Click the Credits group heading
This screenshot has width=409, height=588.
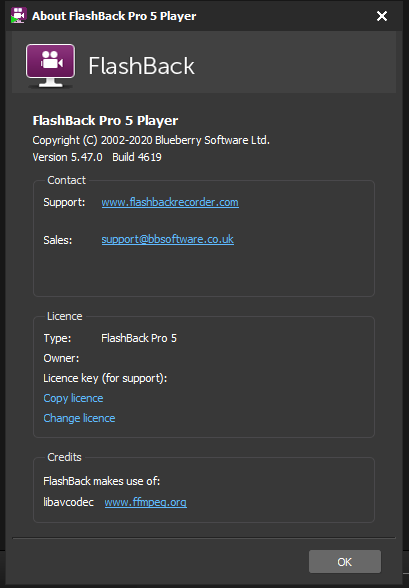point(64,457)
